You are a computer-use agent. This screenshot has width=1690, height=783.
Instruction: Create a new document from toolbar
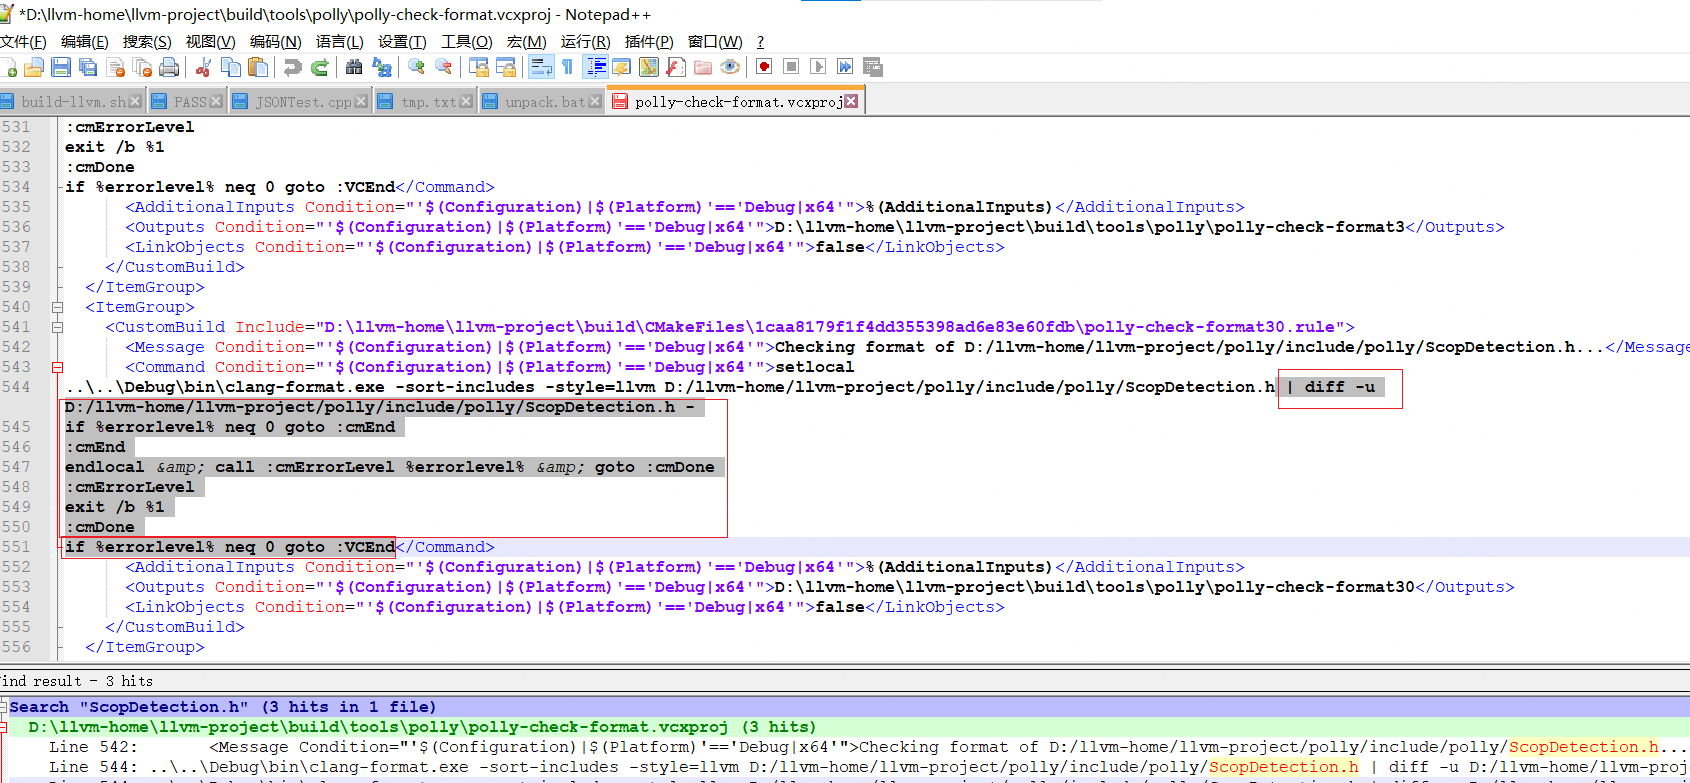[8, 67]
